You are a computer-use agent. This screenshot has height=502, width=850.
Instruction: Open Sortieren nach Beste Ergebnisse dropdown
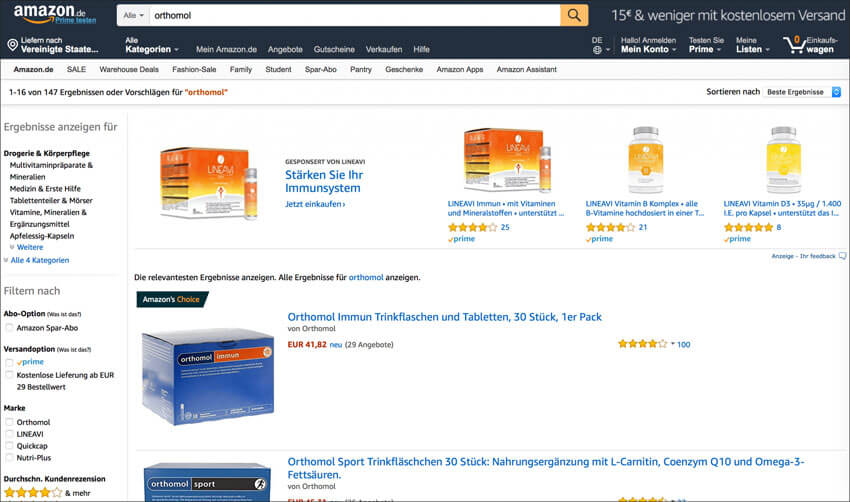[x=802, y=92]
